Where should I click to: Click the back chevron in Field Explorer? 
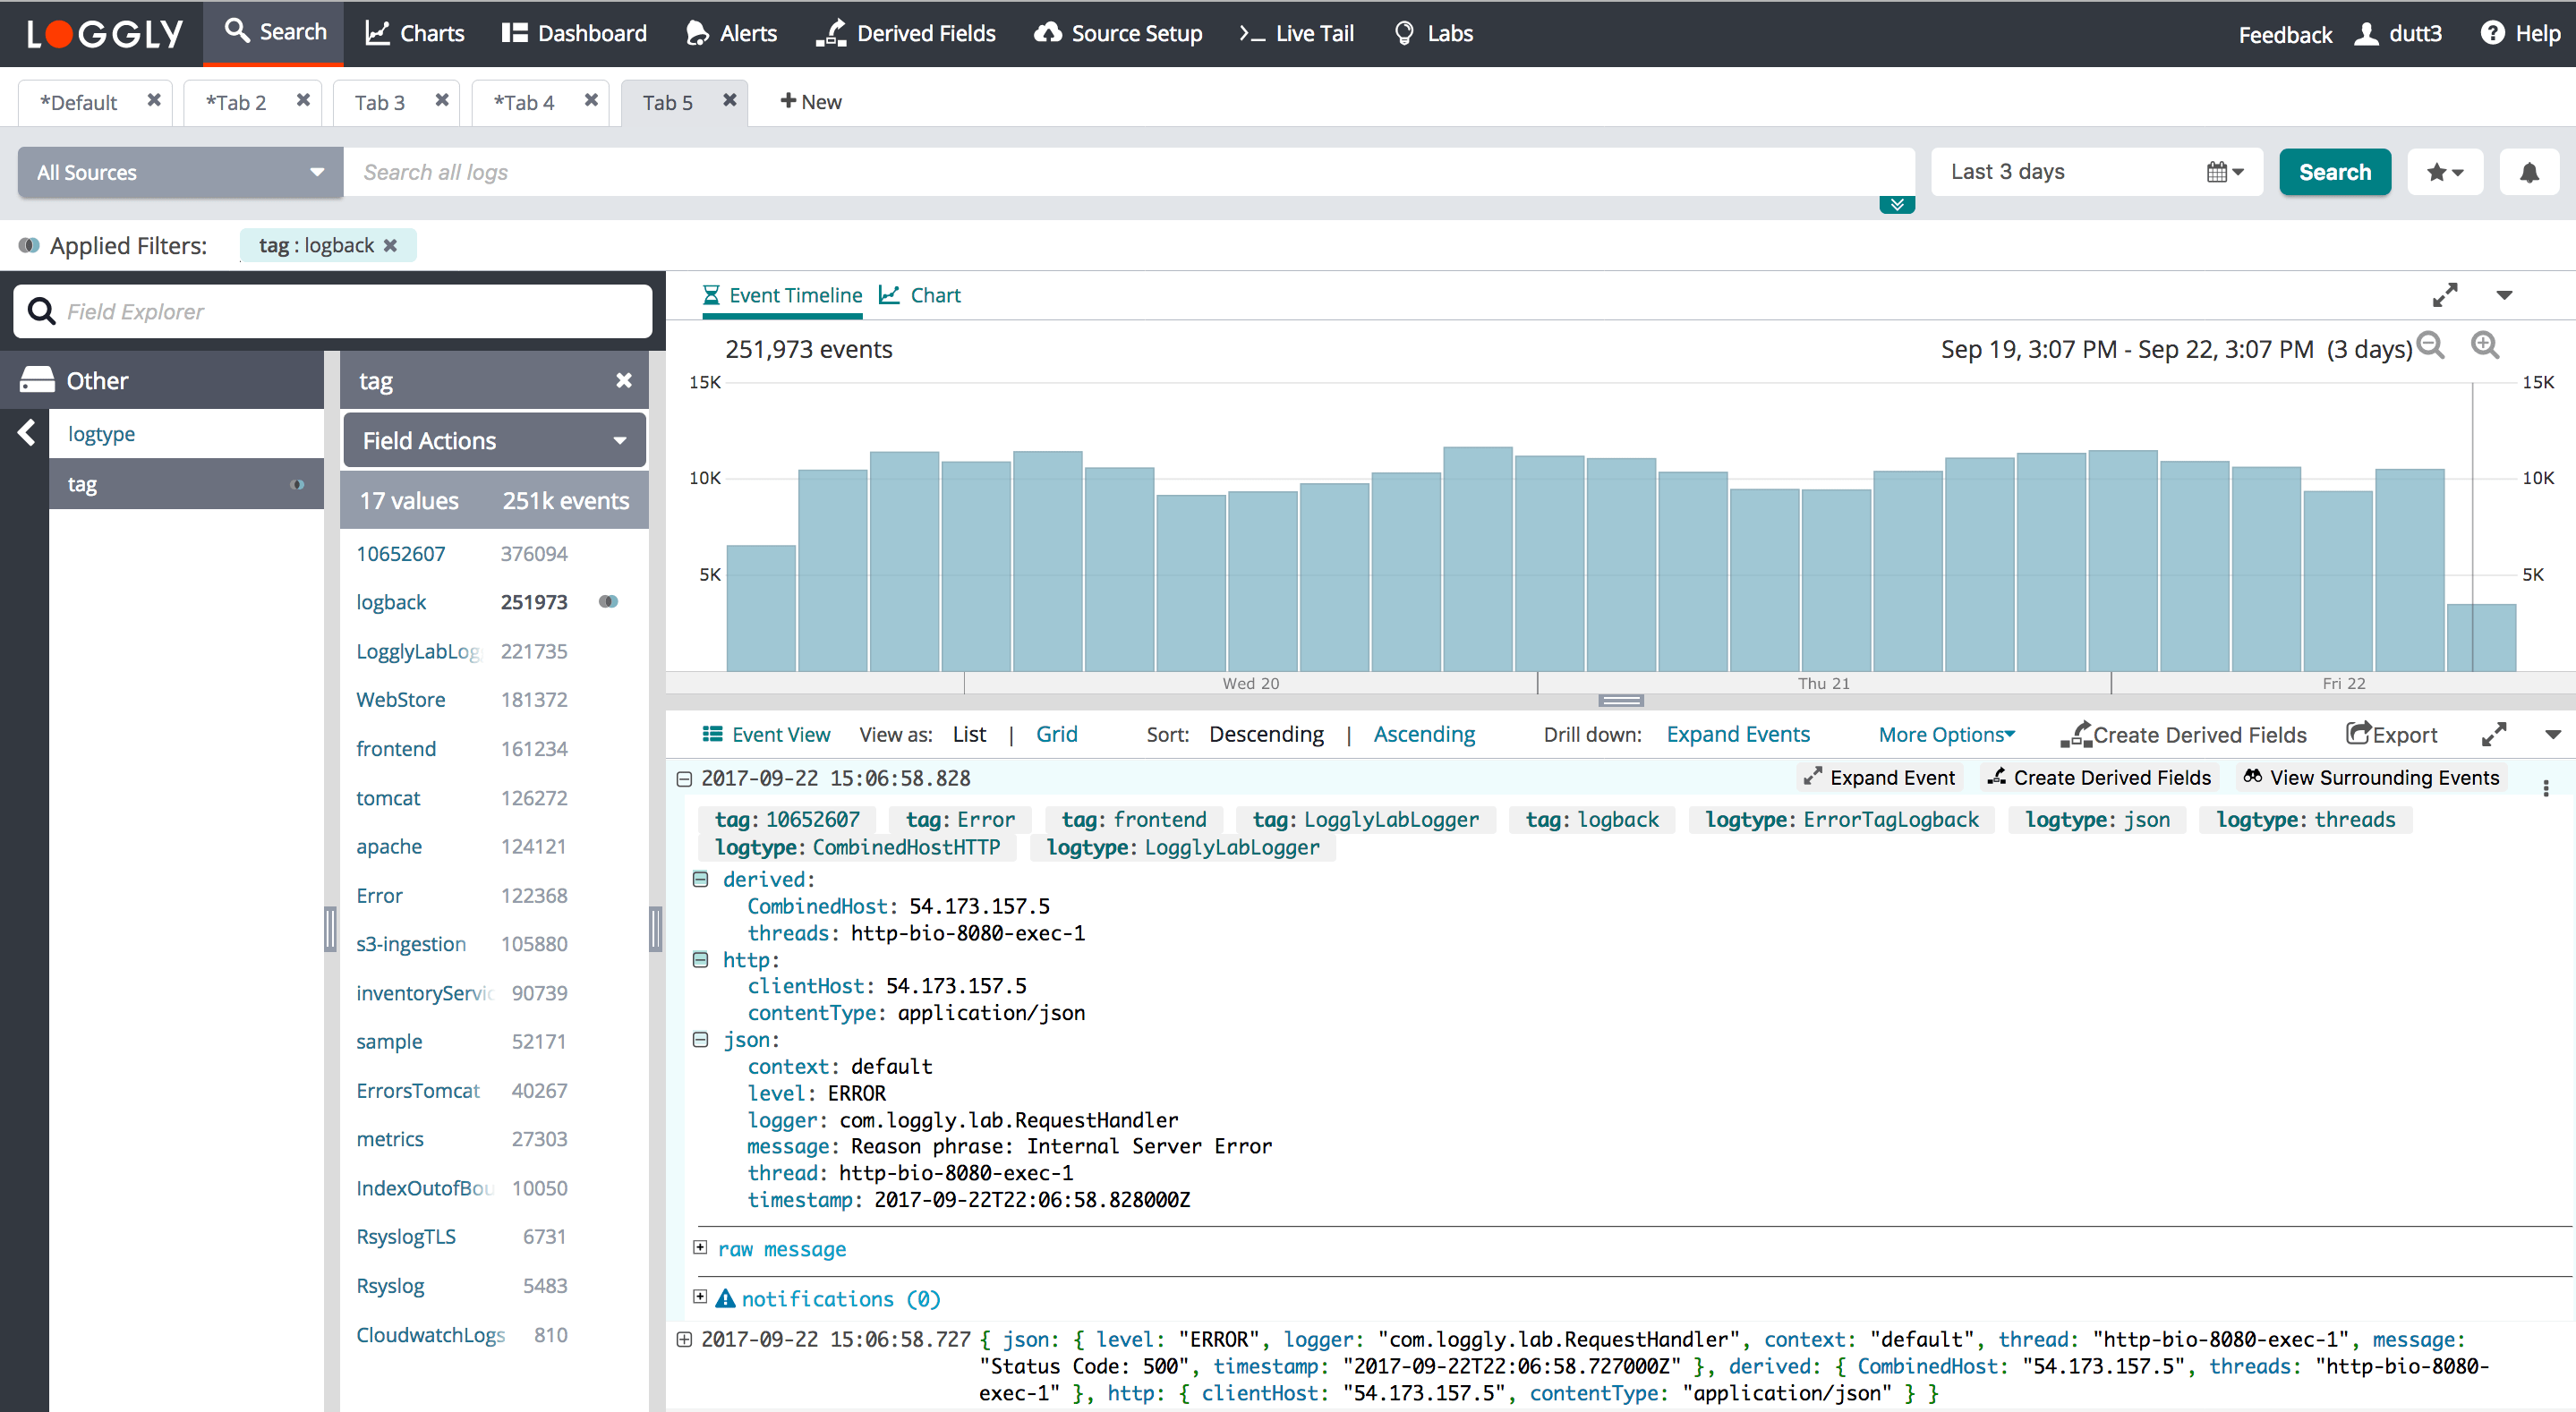pos(27,433)
